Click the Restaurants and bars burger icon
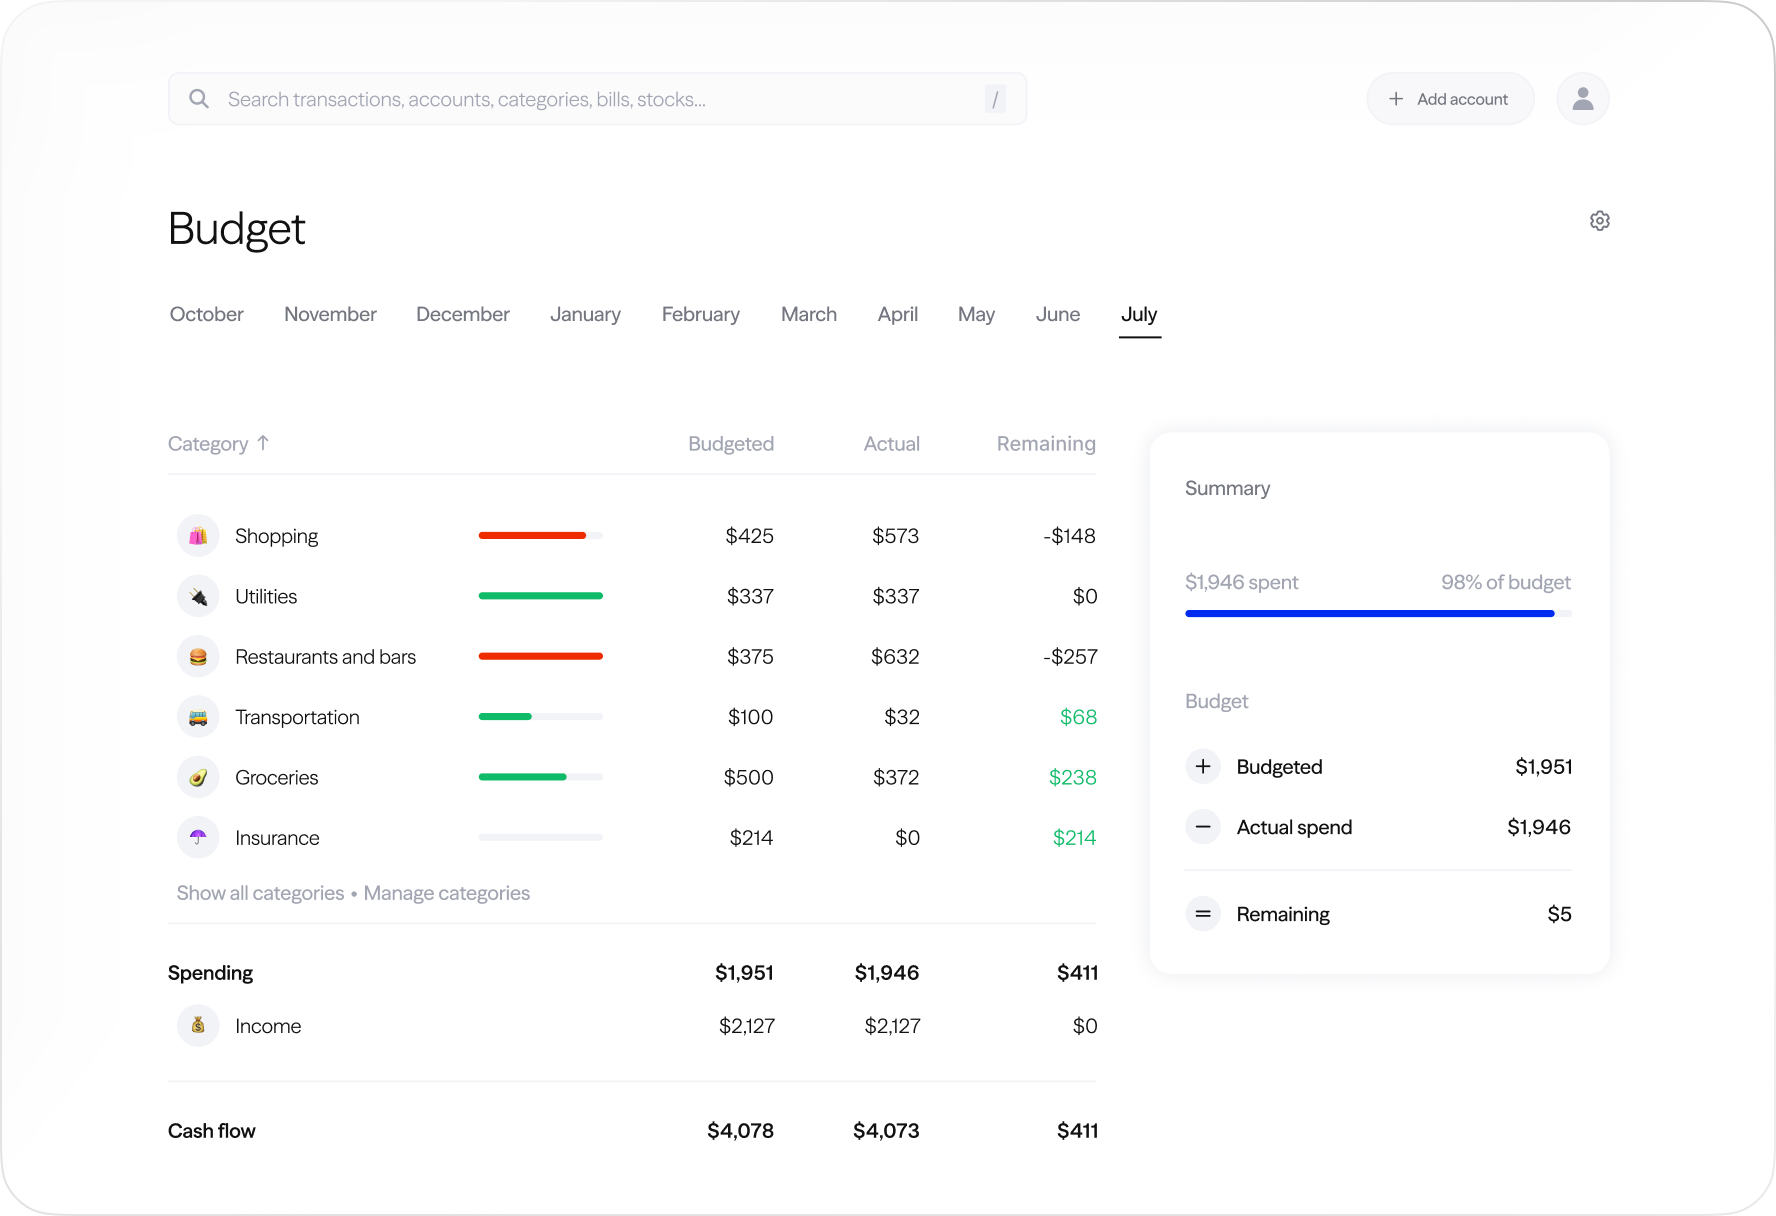 (x=198, y=657)
